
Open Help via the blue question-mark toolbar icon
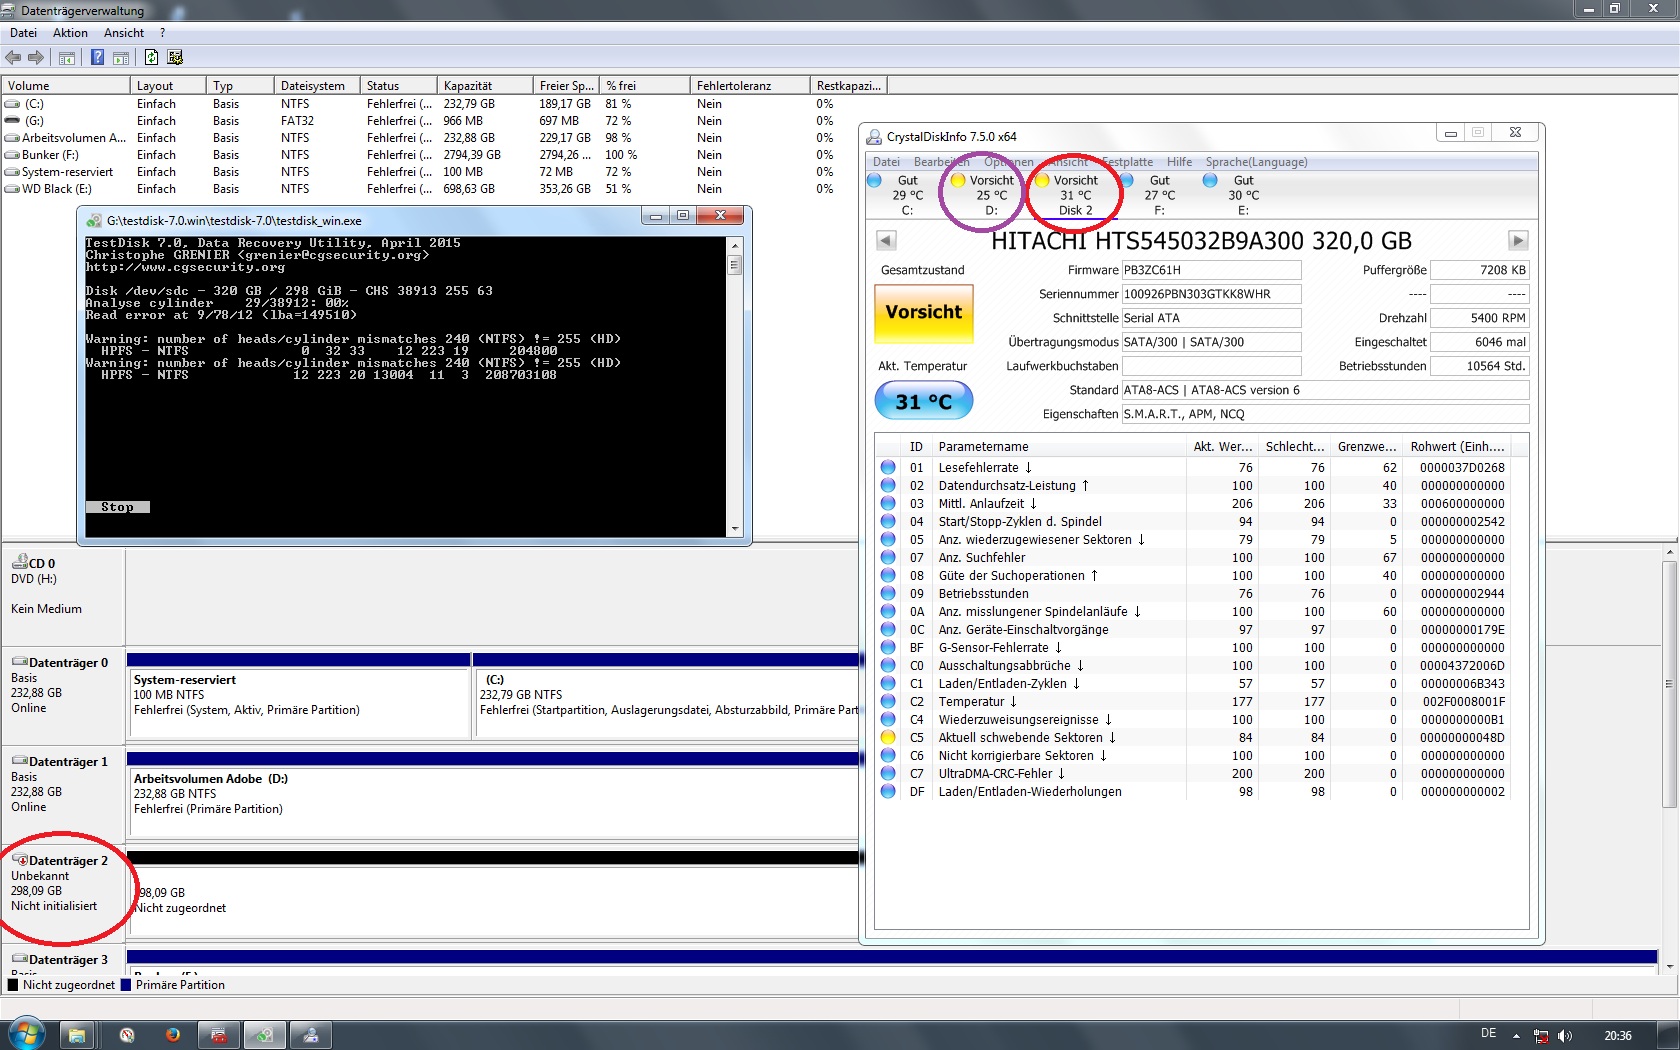(97, 58)
